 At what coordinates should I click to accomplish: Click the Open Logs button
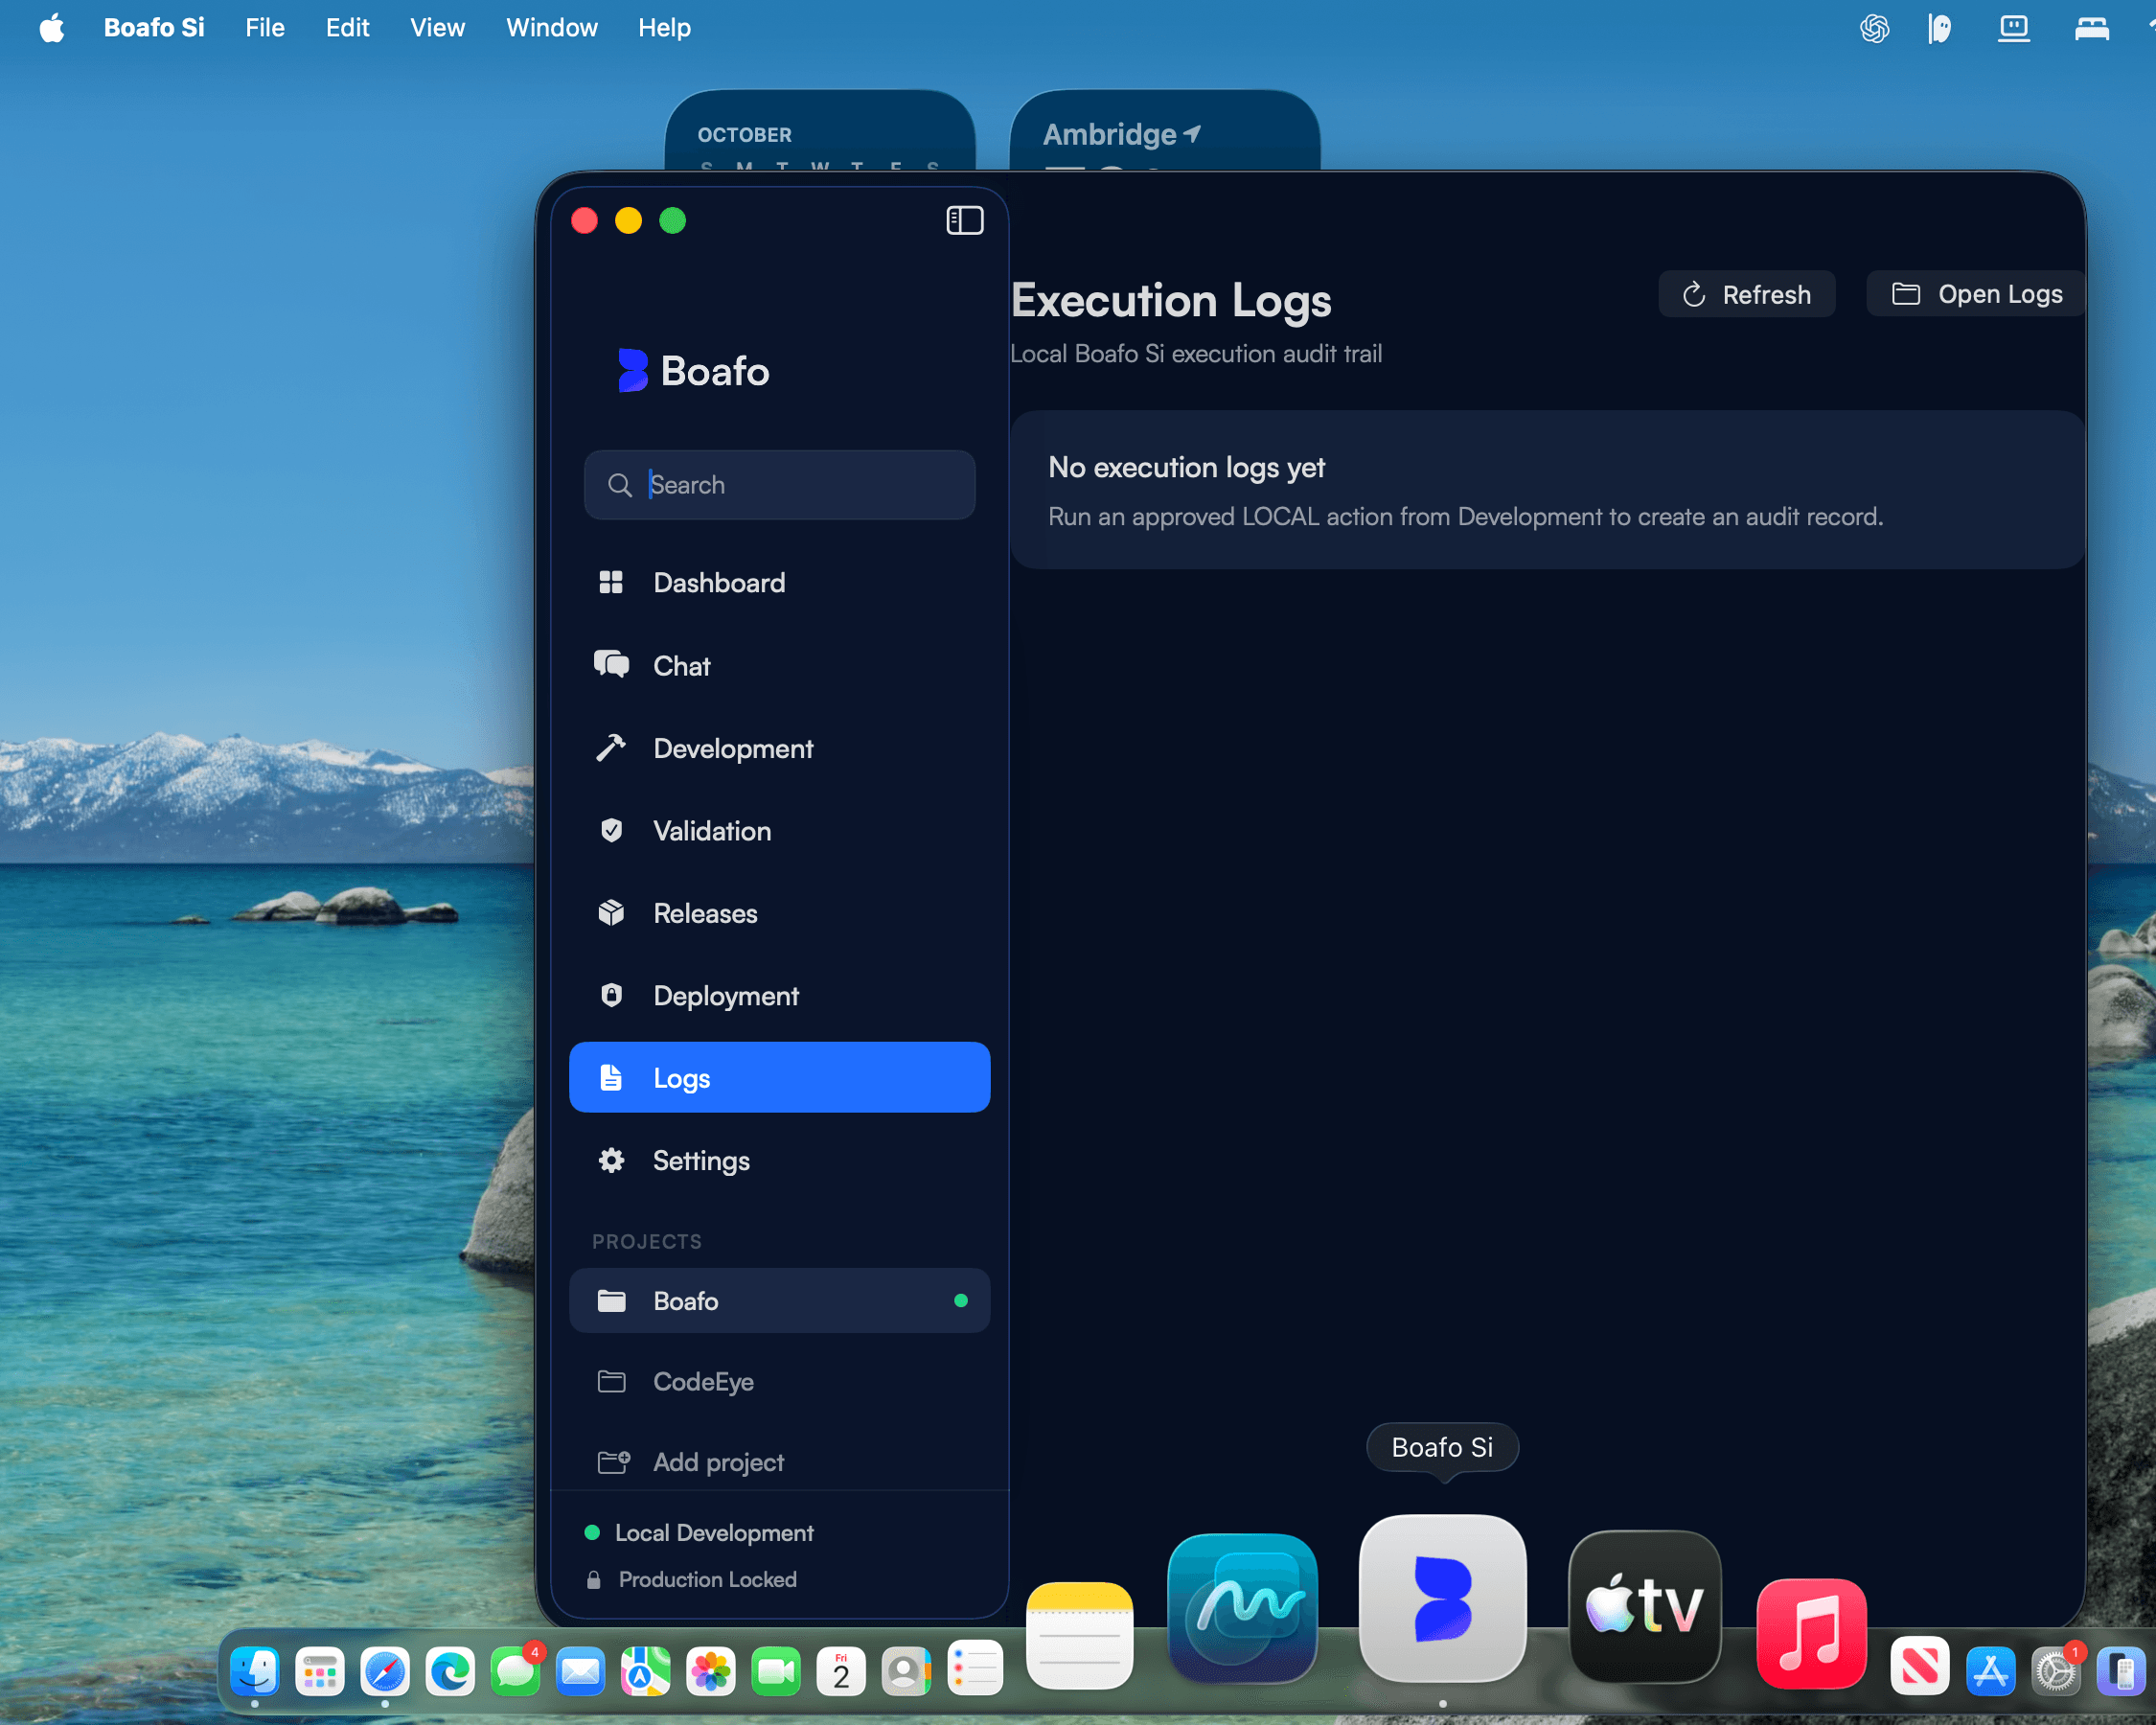1975,294
